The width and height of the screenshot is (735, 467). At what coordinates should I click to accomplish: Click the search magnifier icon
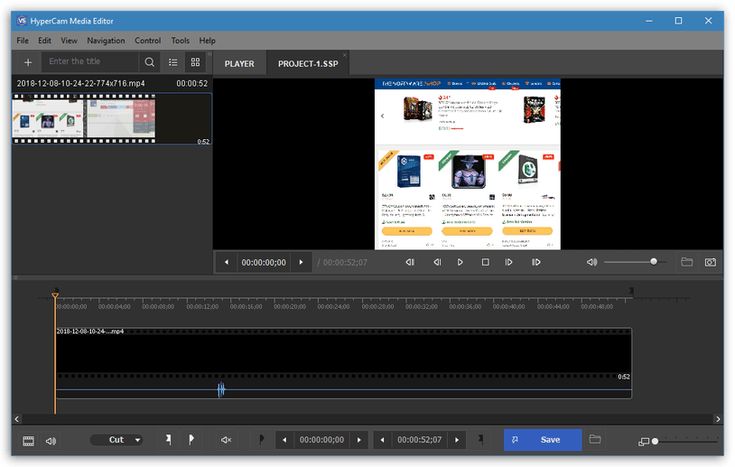point(150,62)
